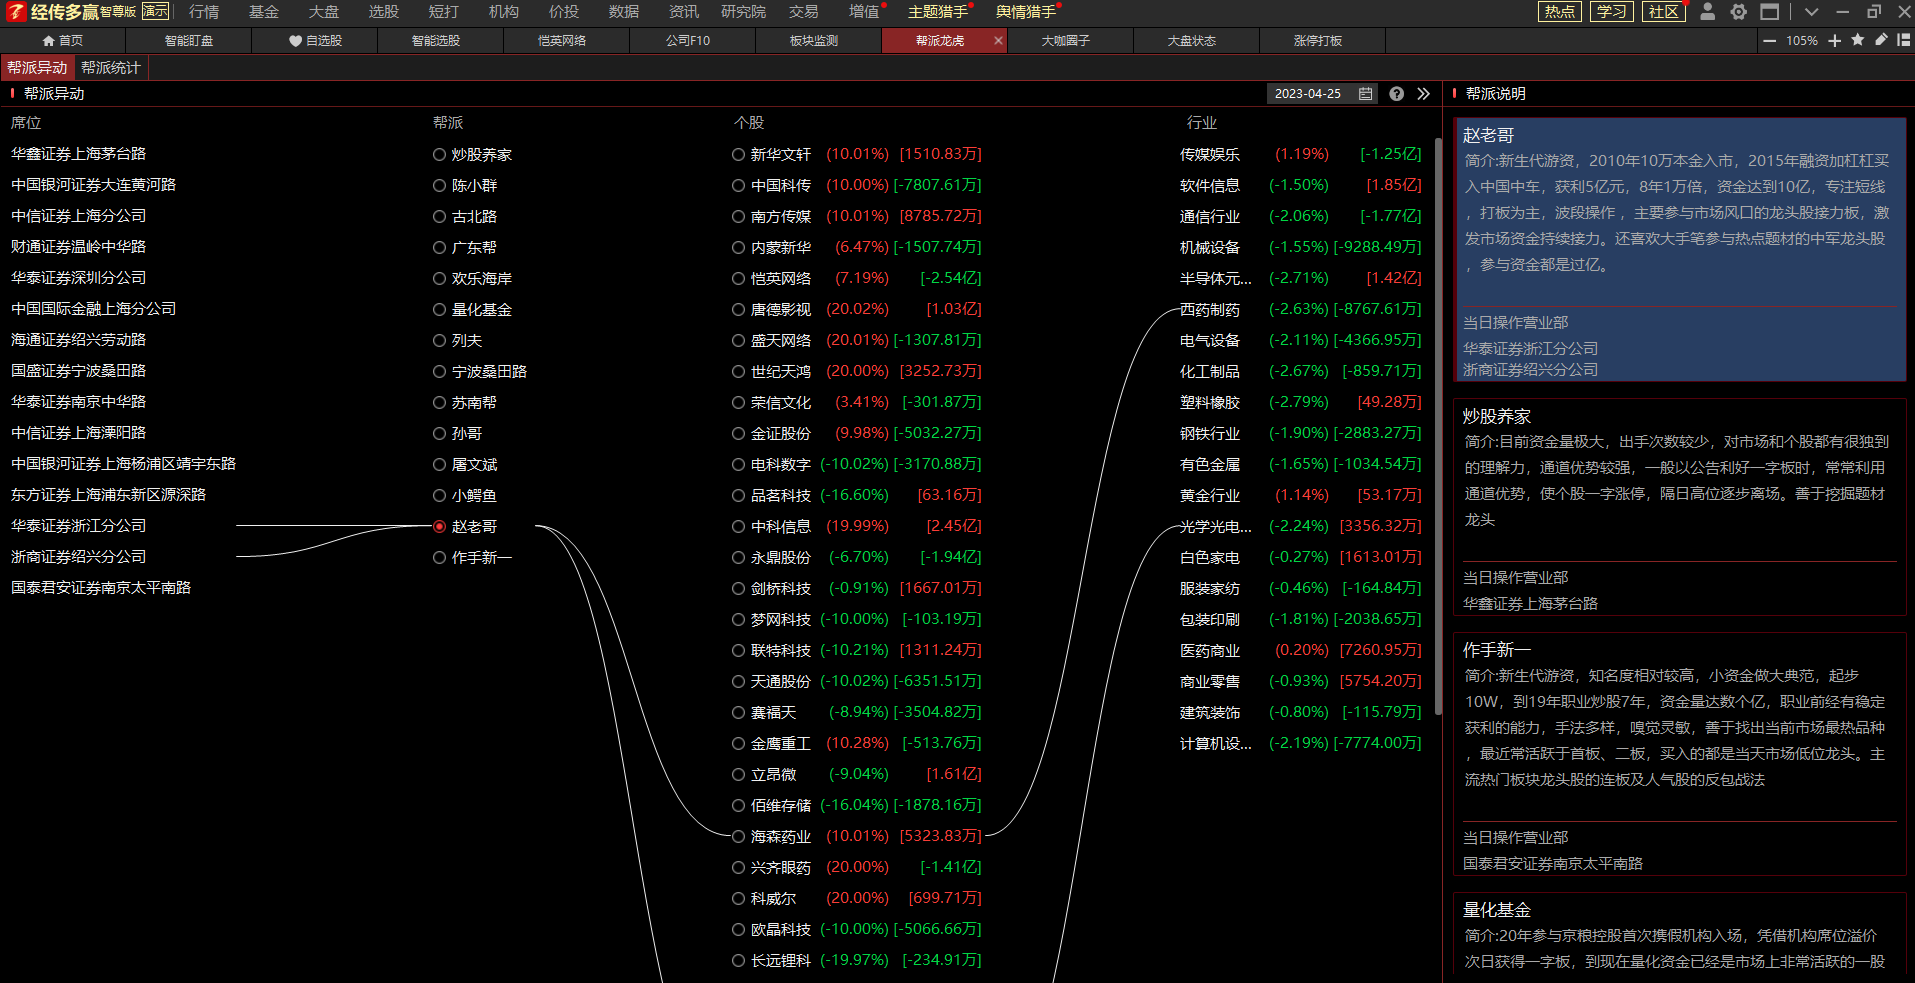Select seat 华鑫证券上海茅台路
The width and height of the screenshot is (1915, 983).
(x=79, y=153)
